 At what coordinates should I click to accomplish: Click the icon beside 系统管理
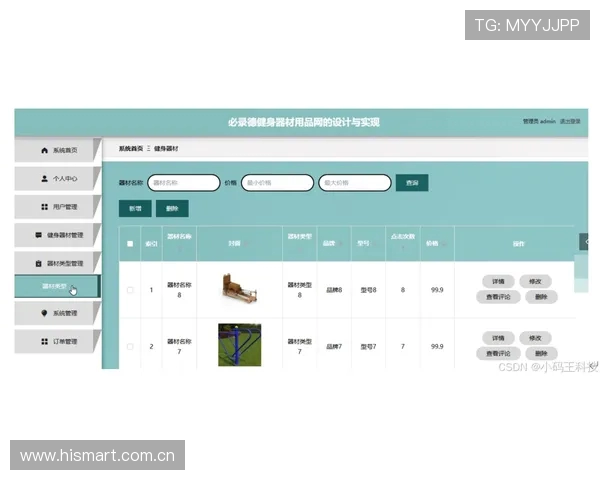click(44, 313)
